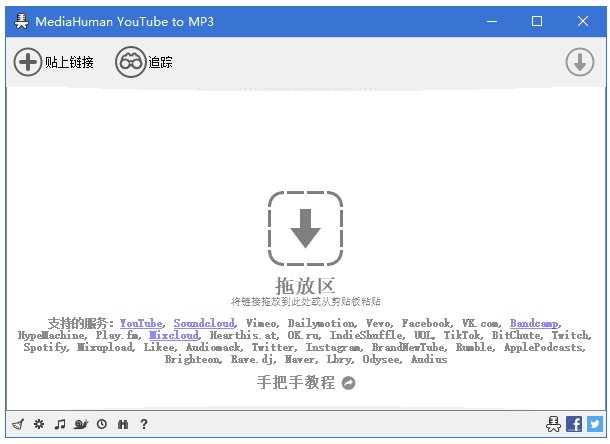Screen dimensions: 610x444
Task: Open the 追踪 tracking binoculars button
Action: 144,62
